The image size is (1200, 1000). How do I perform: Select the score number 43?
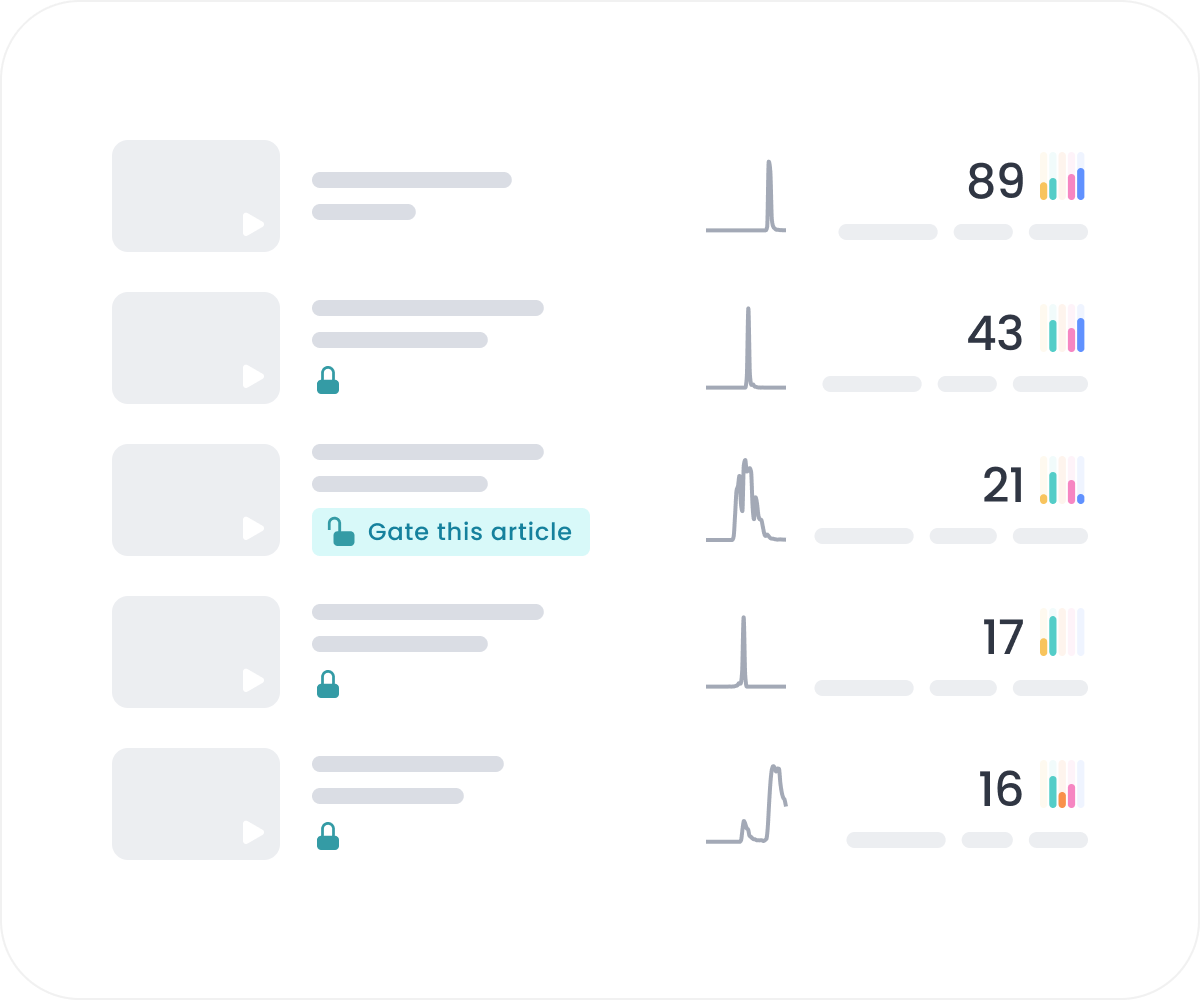(x=995, y=334)
